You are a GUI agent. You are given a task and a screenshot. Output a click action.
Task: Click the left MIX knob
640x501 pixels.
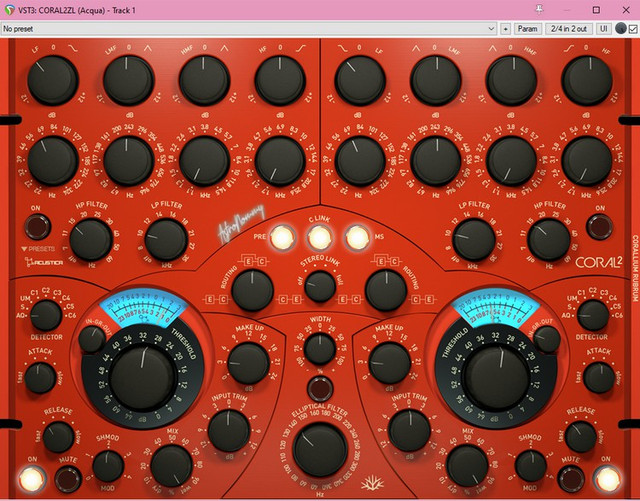coord(171,465)
